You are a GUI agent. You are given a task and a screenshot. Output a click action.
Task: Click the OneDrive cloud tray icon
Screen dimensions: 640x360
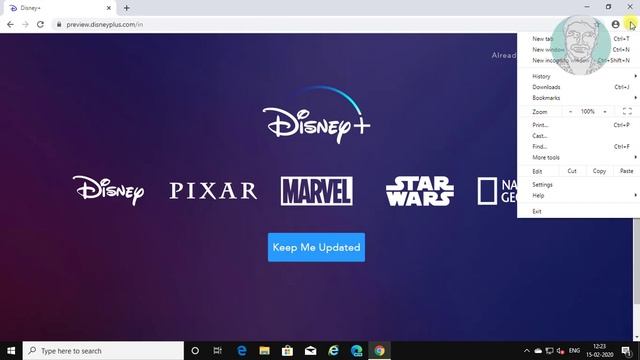538,351
